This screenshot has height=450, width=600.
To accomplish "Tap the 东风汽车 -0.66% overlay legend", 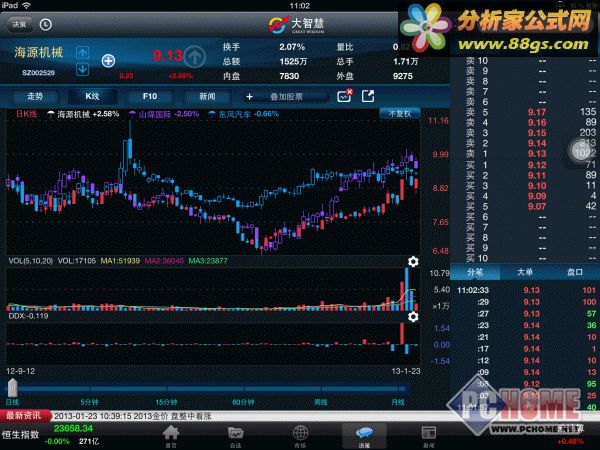I will click(244, 114).
